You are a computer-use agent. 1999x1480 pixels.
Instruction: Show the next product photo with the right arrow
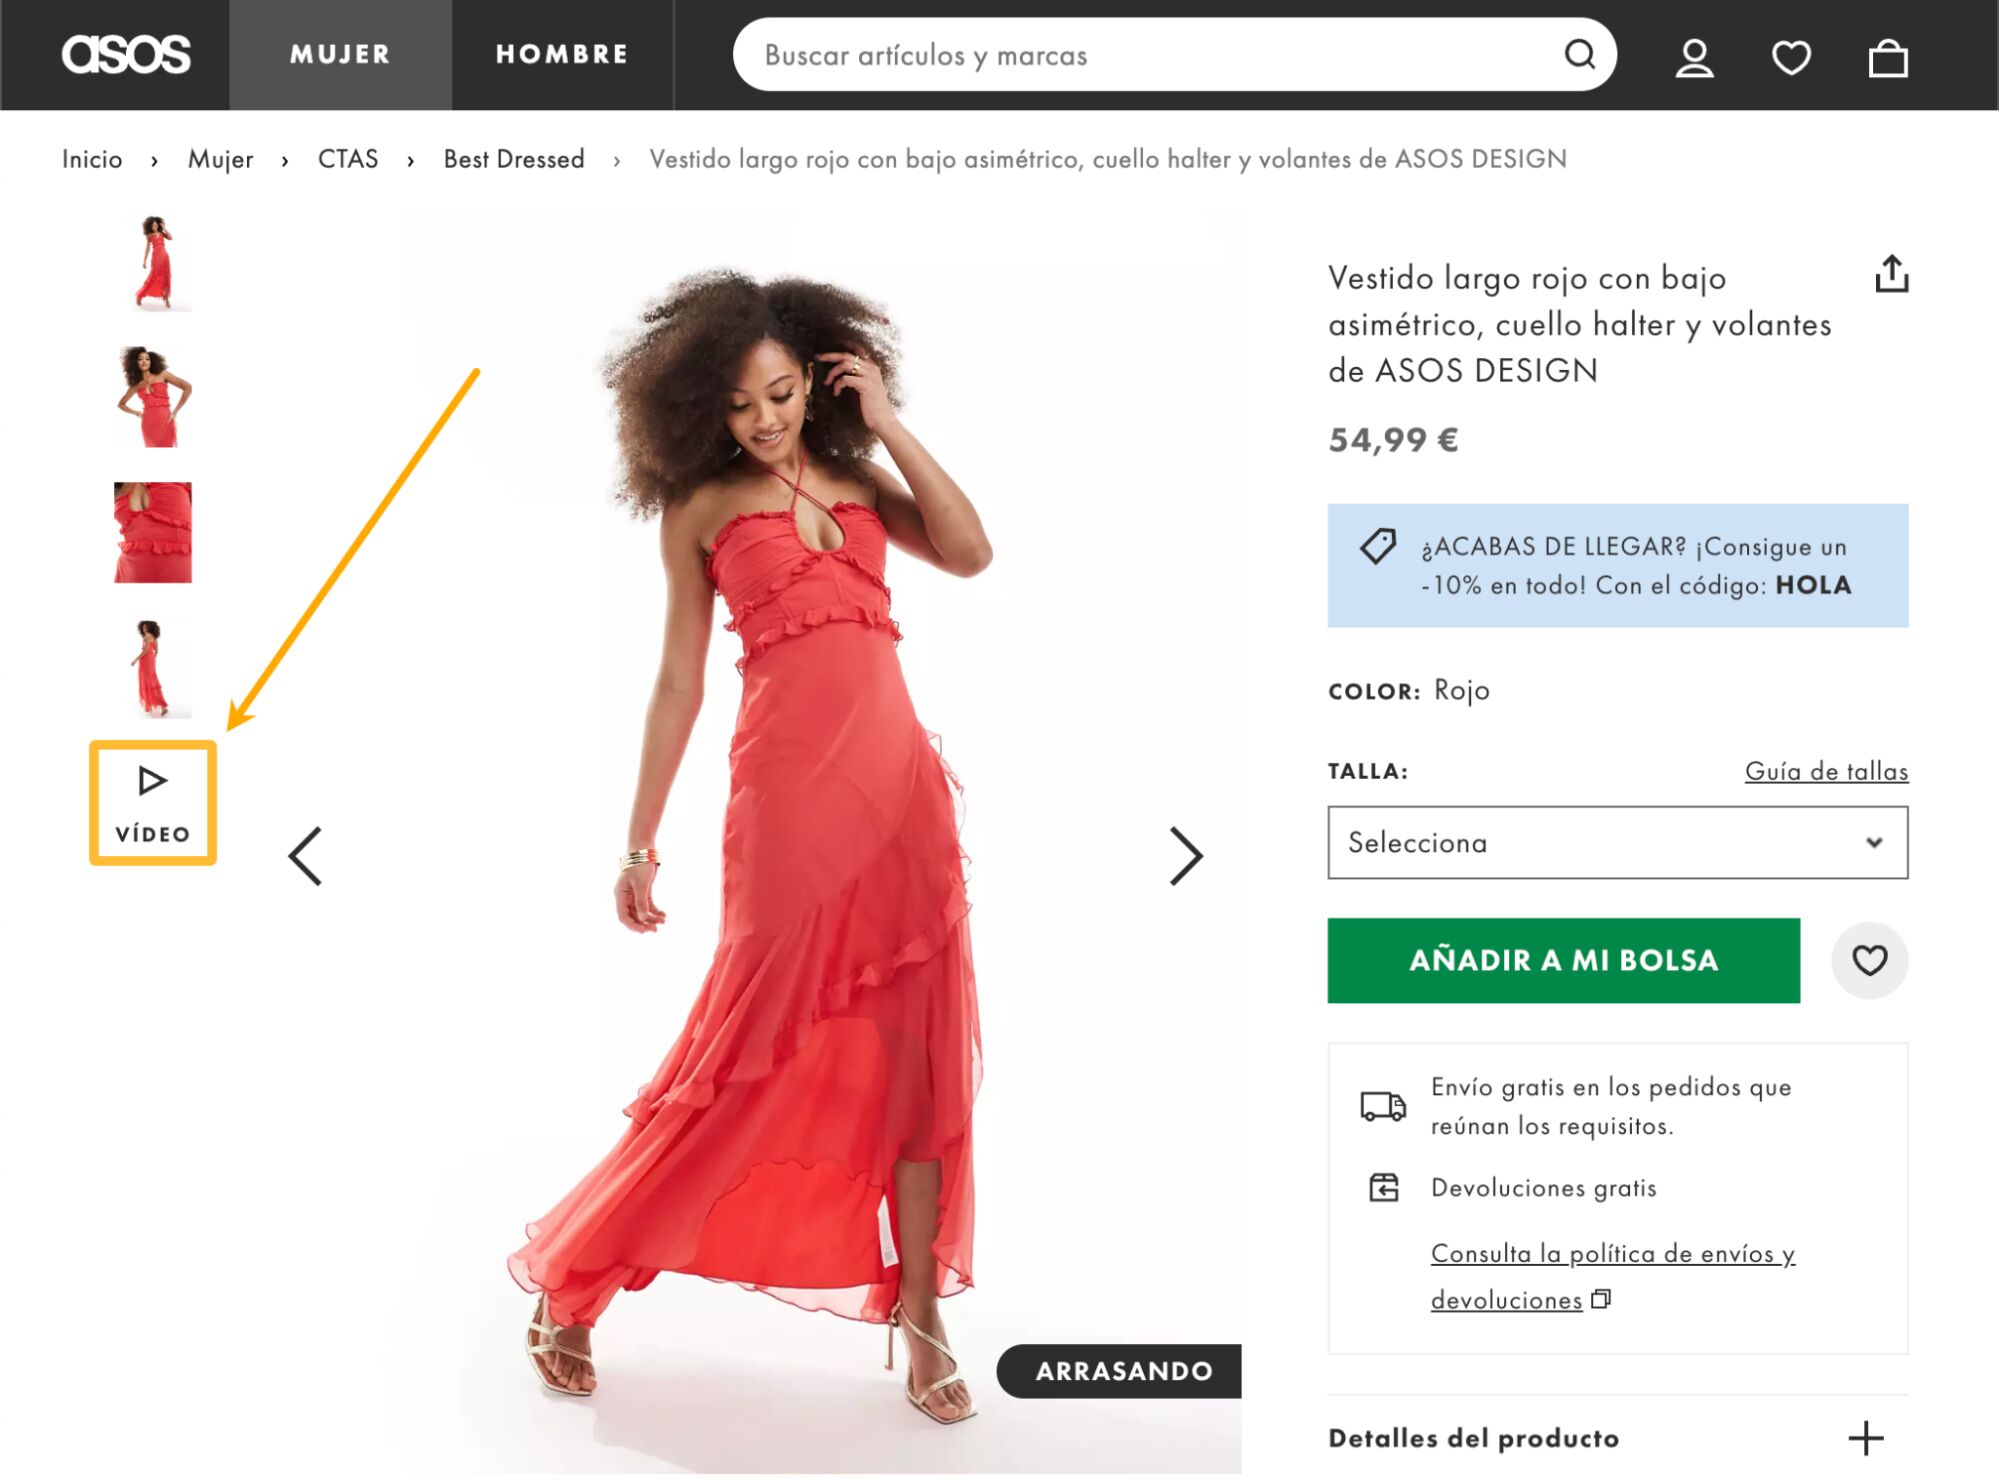(1188, 855)
